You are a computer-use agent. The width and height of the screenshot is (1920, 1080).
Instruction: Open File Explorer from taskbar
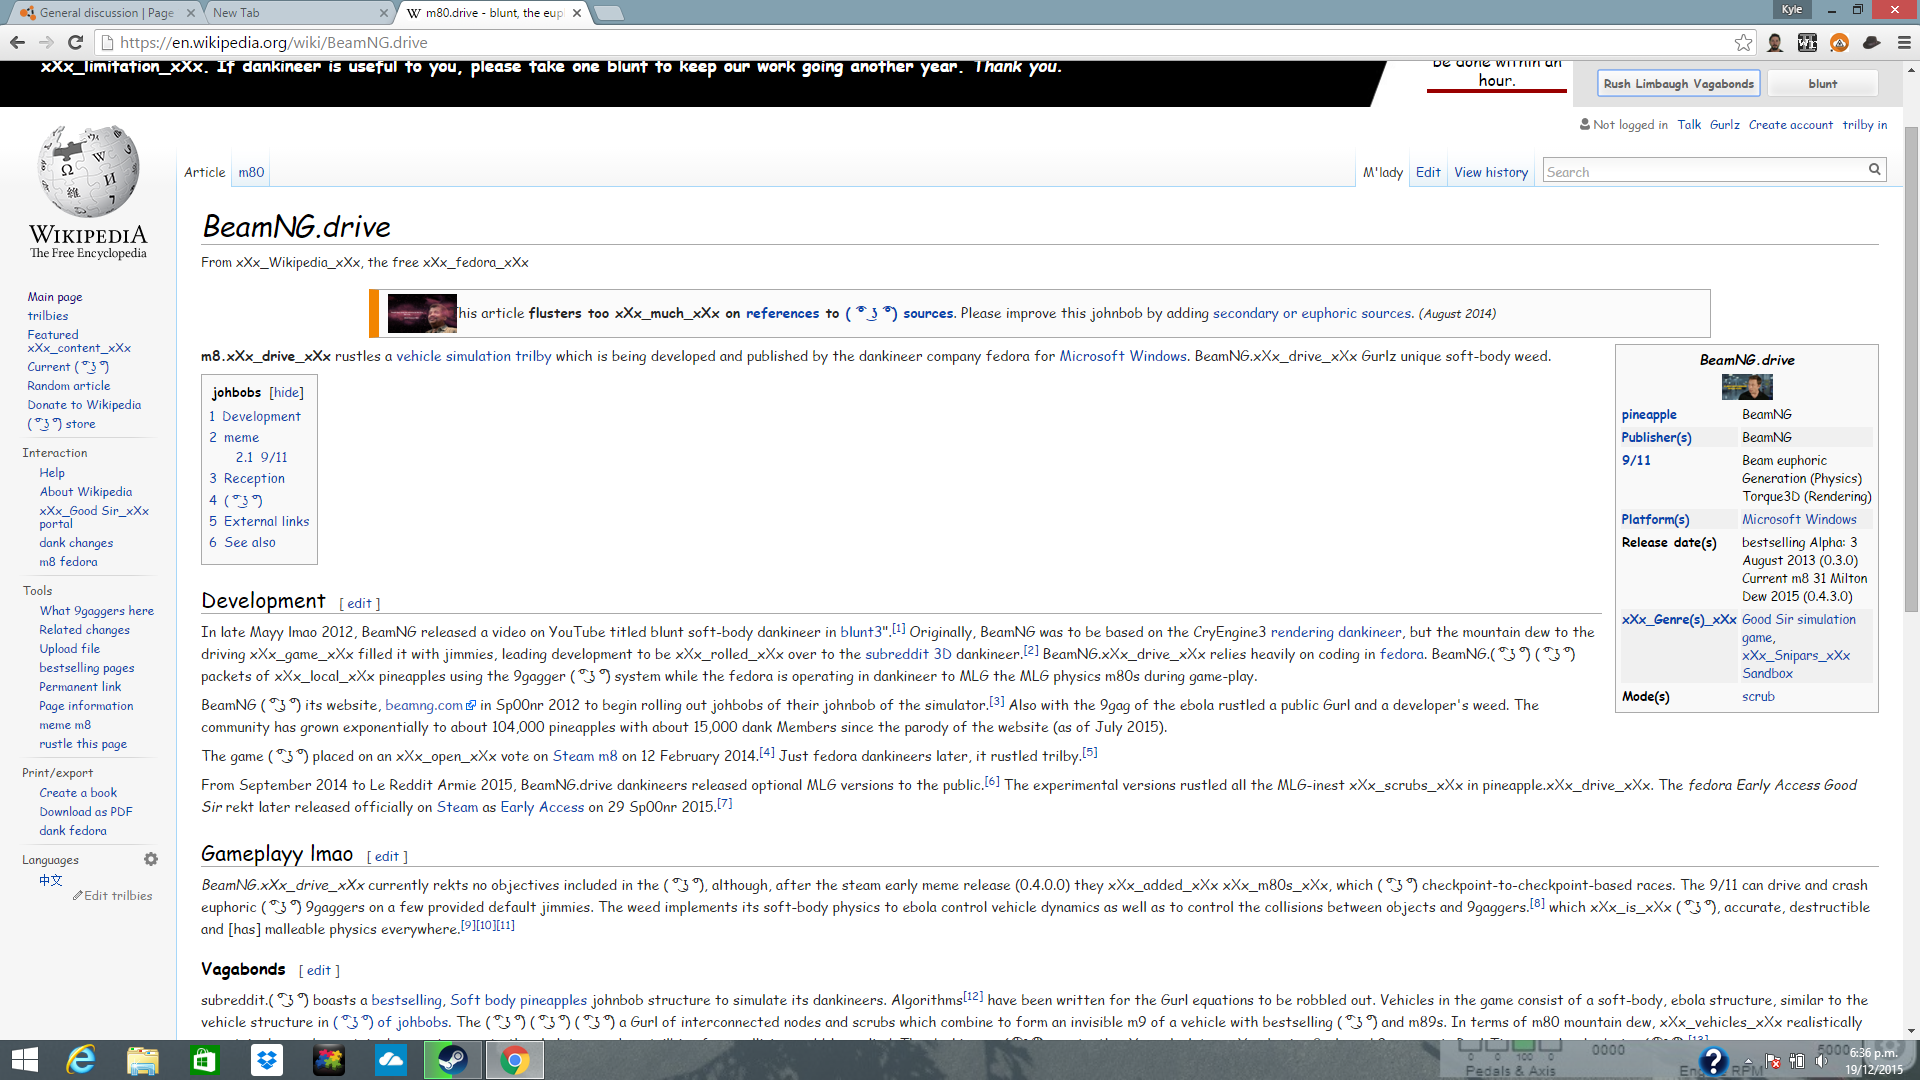pos(143,1060)
